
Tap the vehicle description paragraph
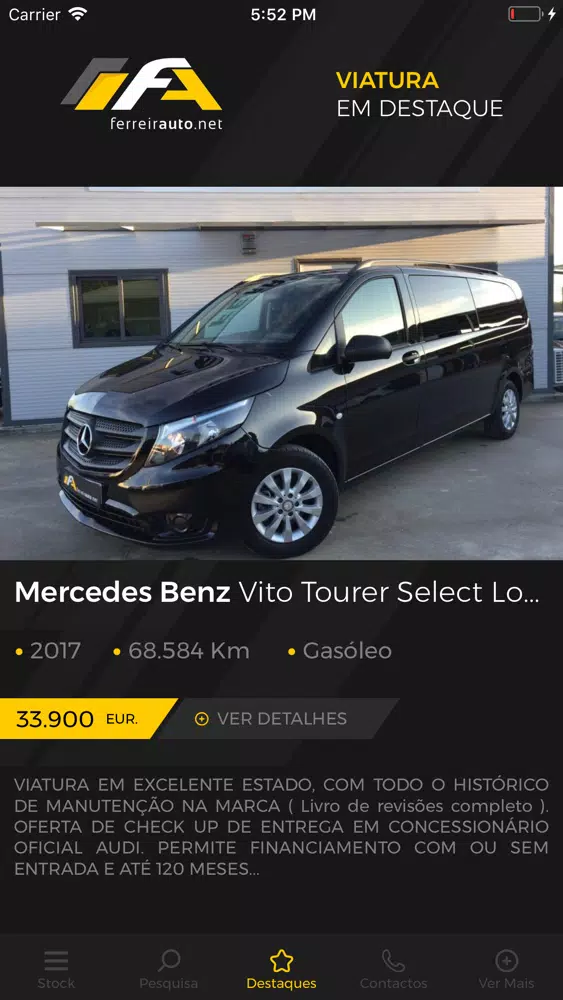(x=281, y=827)
